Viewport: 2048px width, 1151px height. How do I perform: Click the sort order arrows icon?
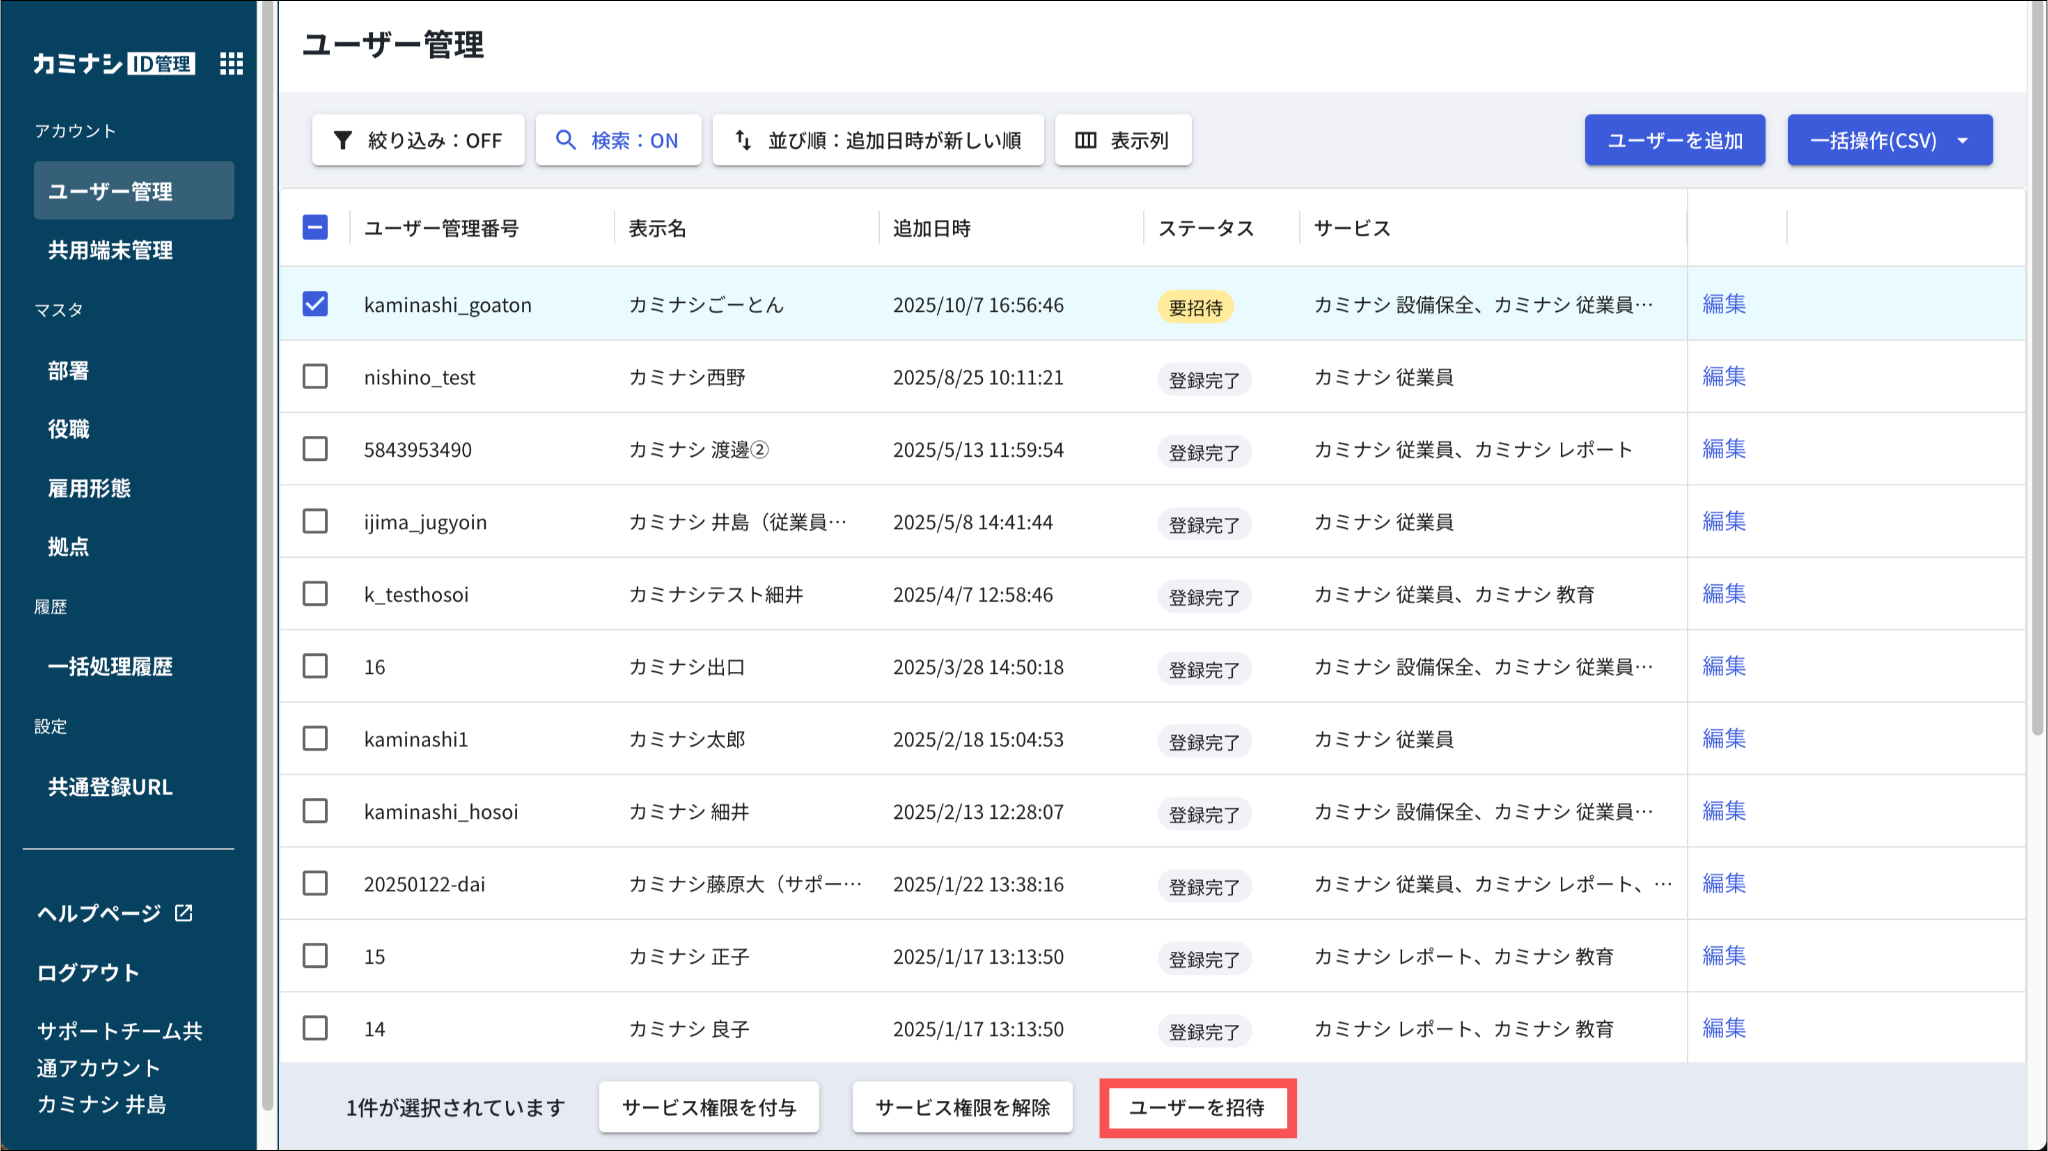743,140
